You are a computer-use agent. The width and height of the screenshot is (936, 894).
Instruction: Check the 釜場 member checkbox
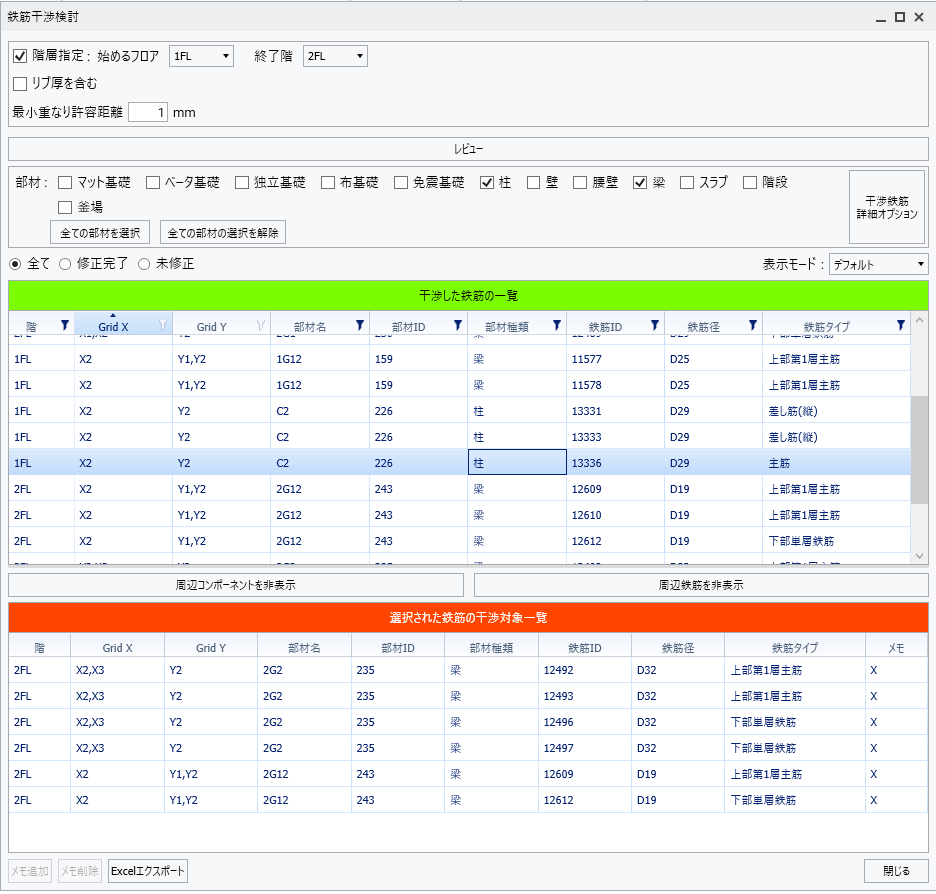[65, 207]
